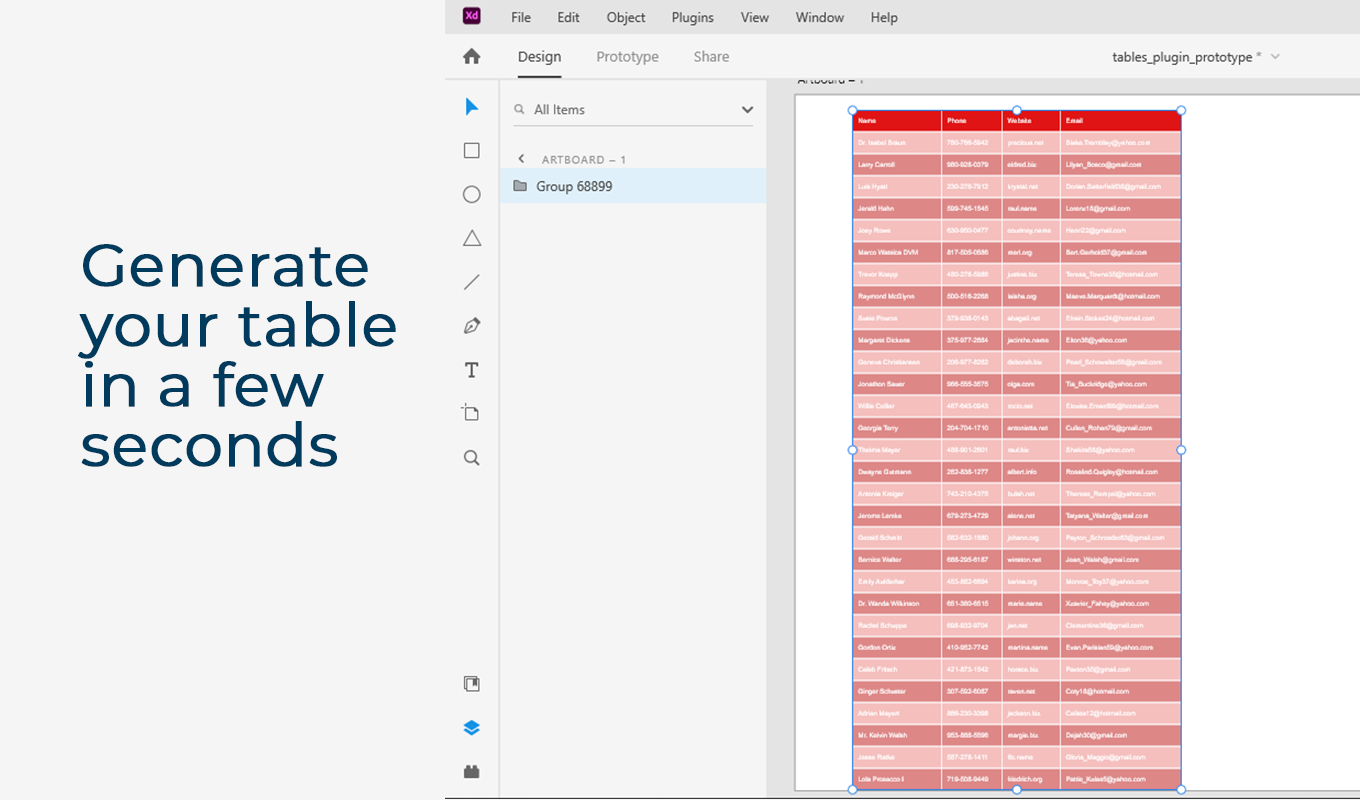Open the Plugins panel icon
The width and height of the screenshot is (1360, 800).
[472, 771]
